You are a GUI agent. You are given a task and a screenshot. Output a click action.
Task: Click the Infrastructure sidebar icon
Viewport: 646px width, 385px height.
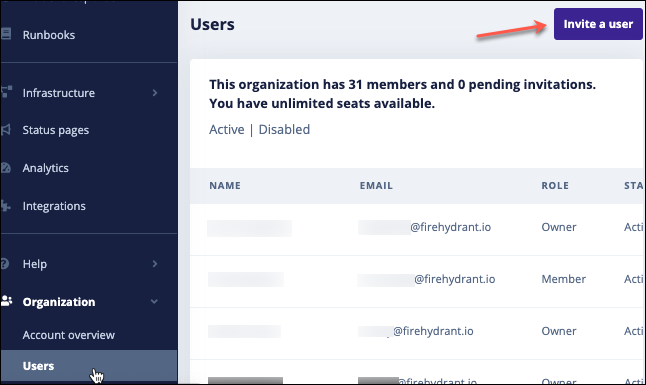point(6,92)
